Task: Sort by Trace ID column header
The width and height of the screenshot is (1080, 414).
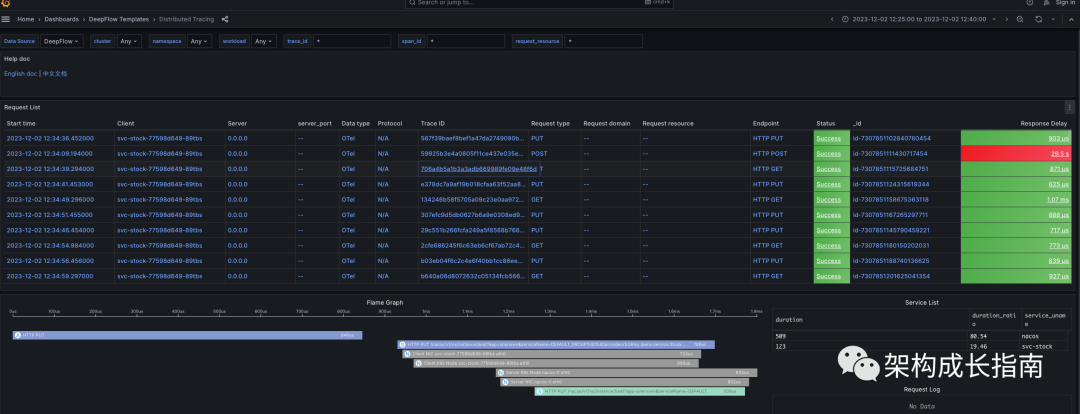Action: tap(433, 123)
